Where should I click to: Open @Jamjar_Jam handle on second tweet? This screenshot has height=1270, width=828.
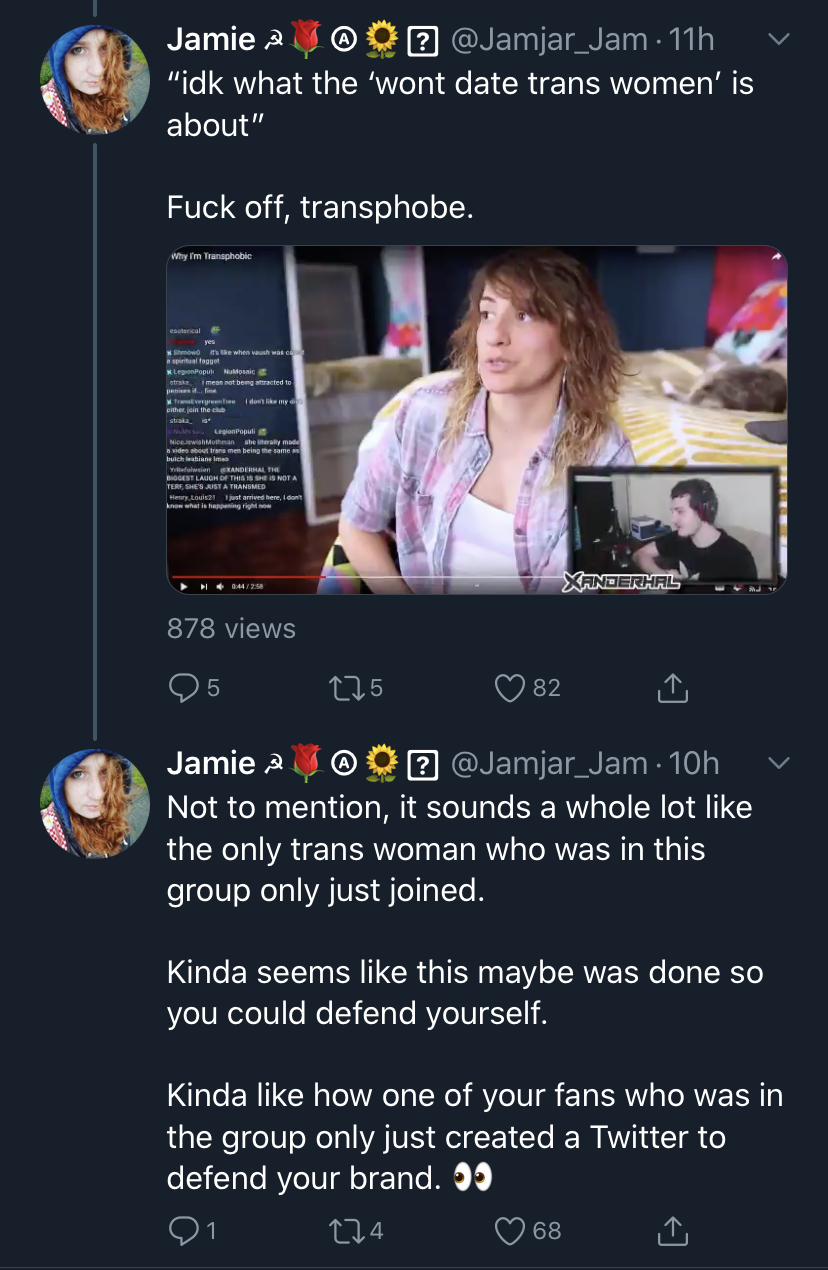pyautogui.click(x=550, y=763)
